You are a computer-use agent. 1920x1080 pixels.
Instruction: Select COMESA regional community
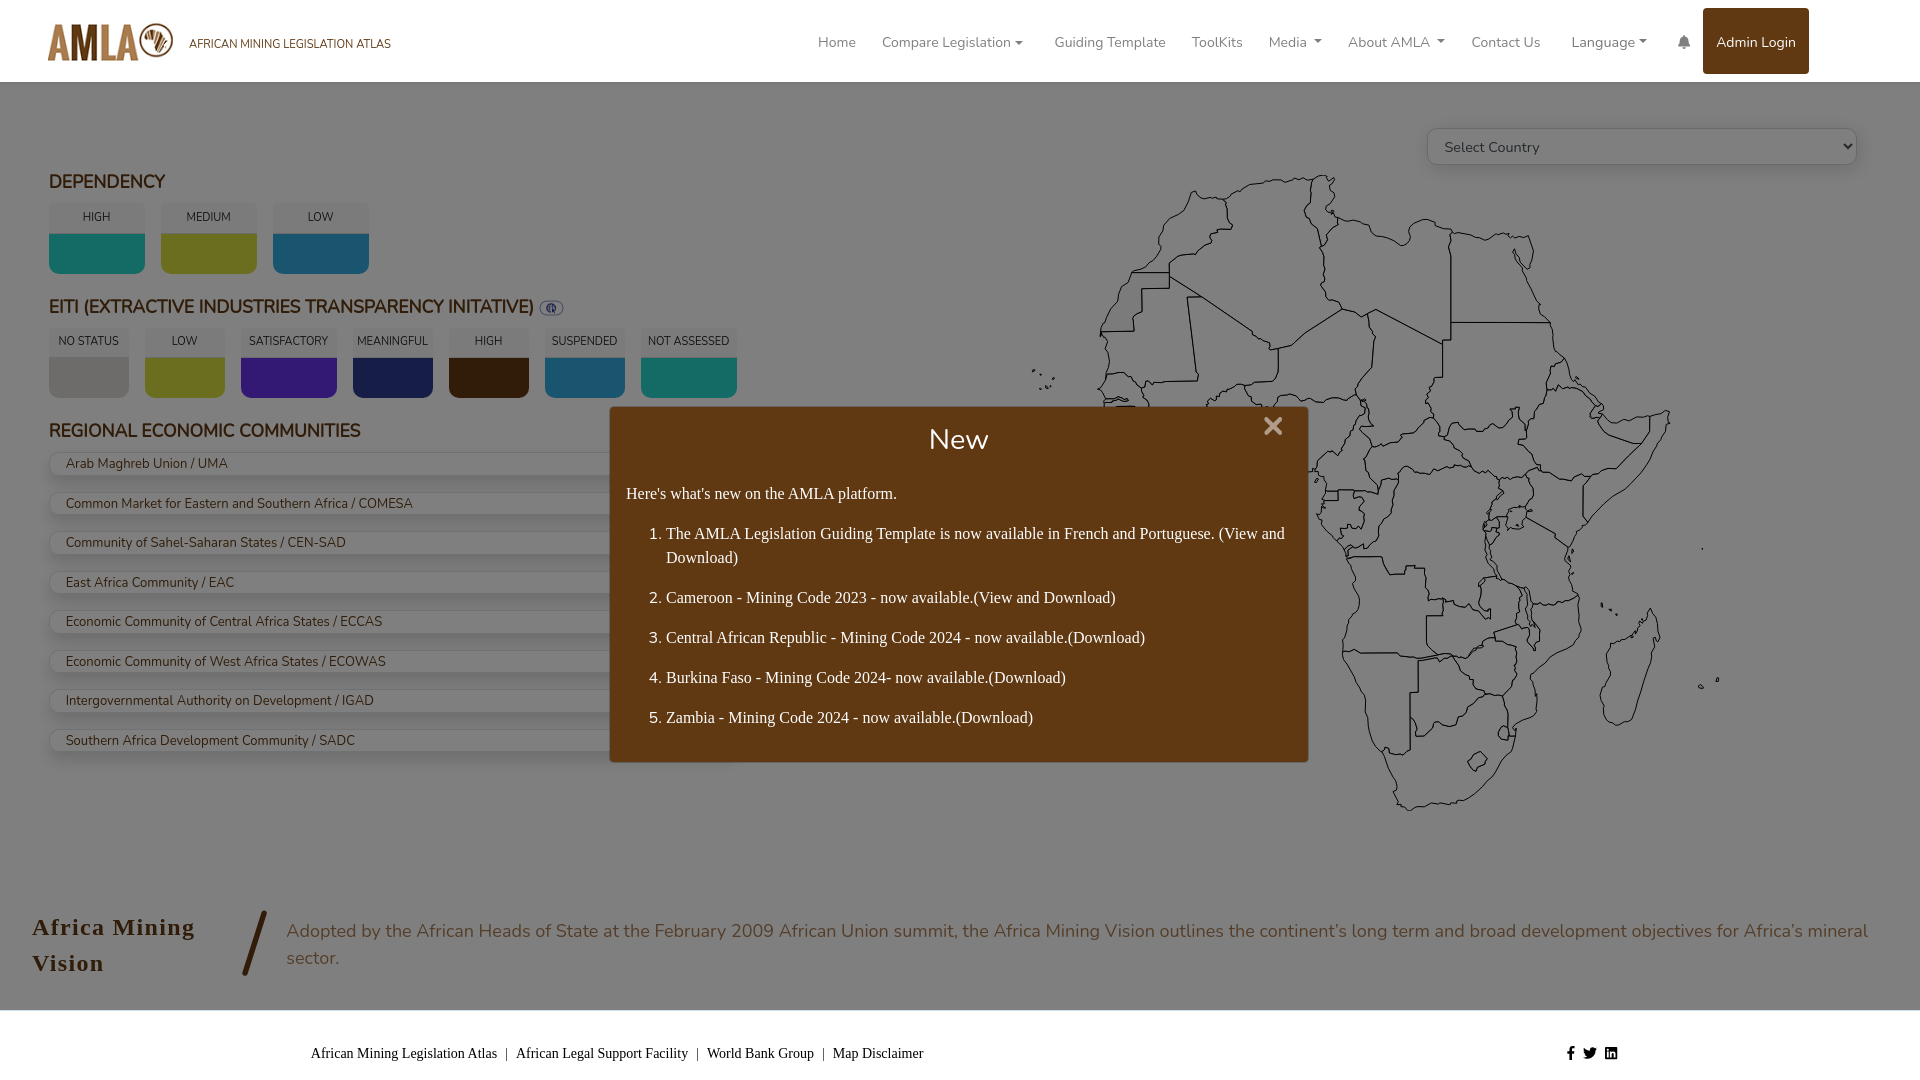tap(330, 504)
